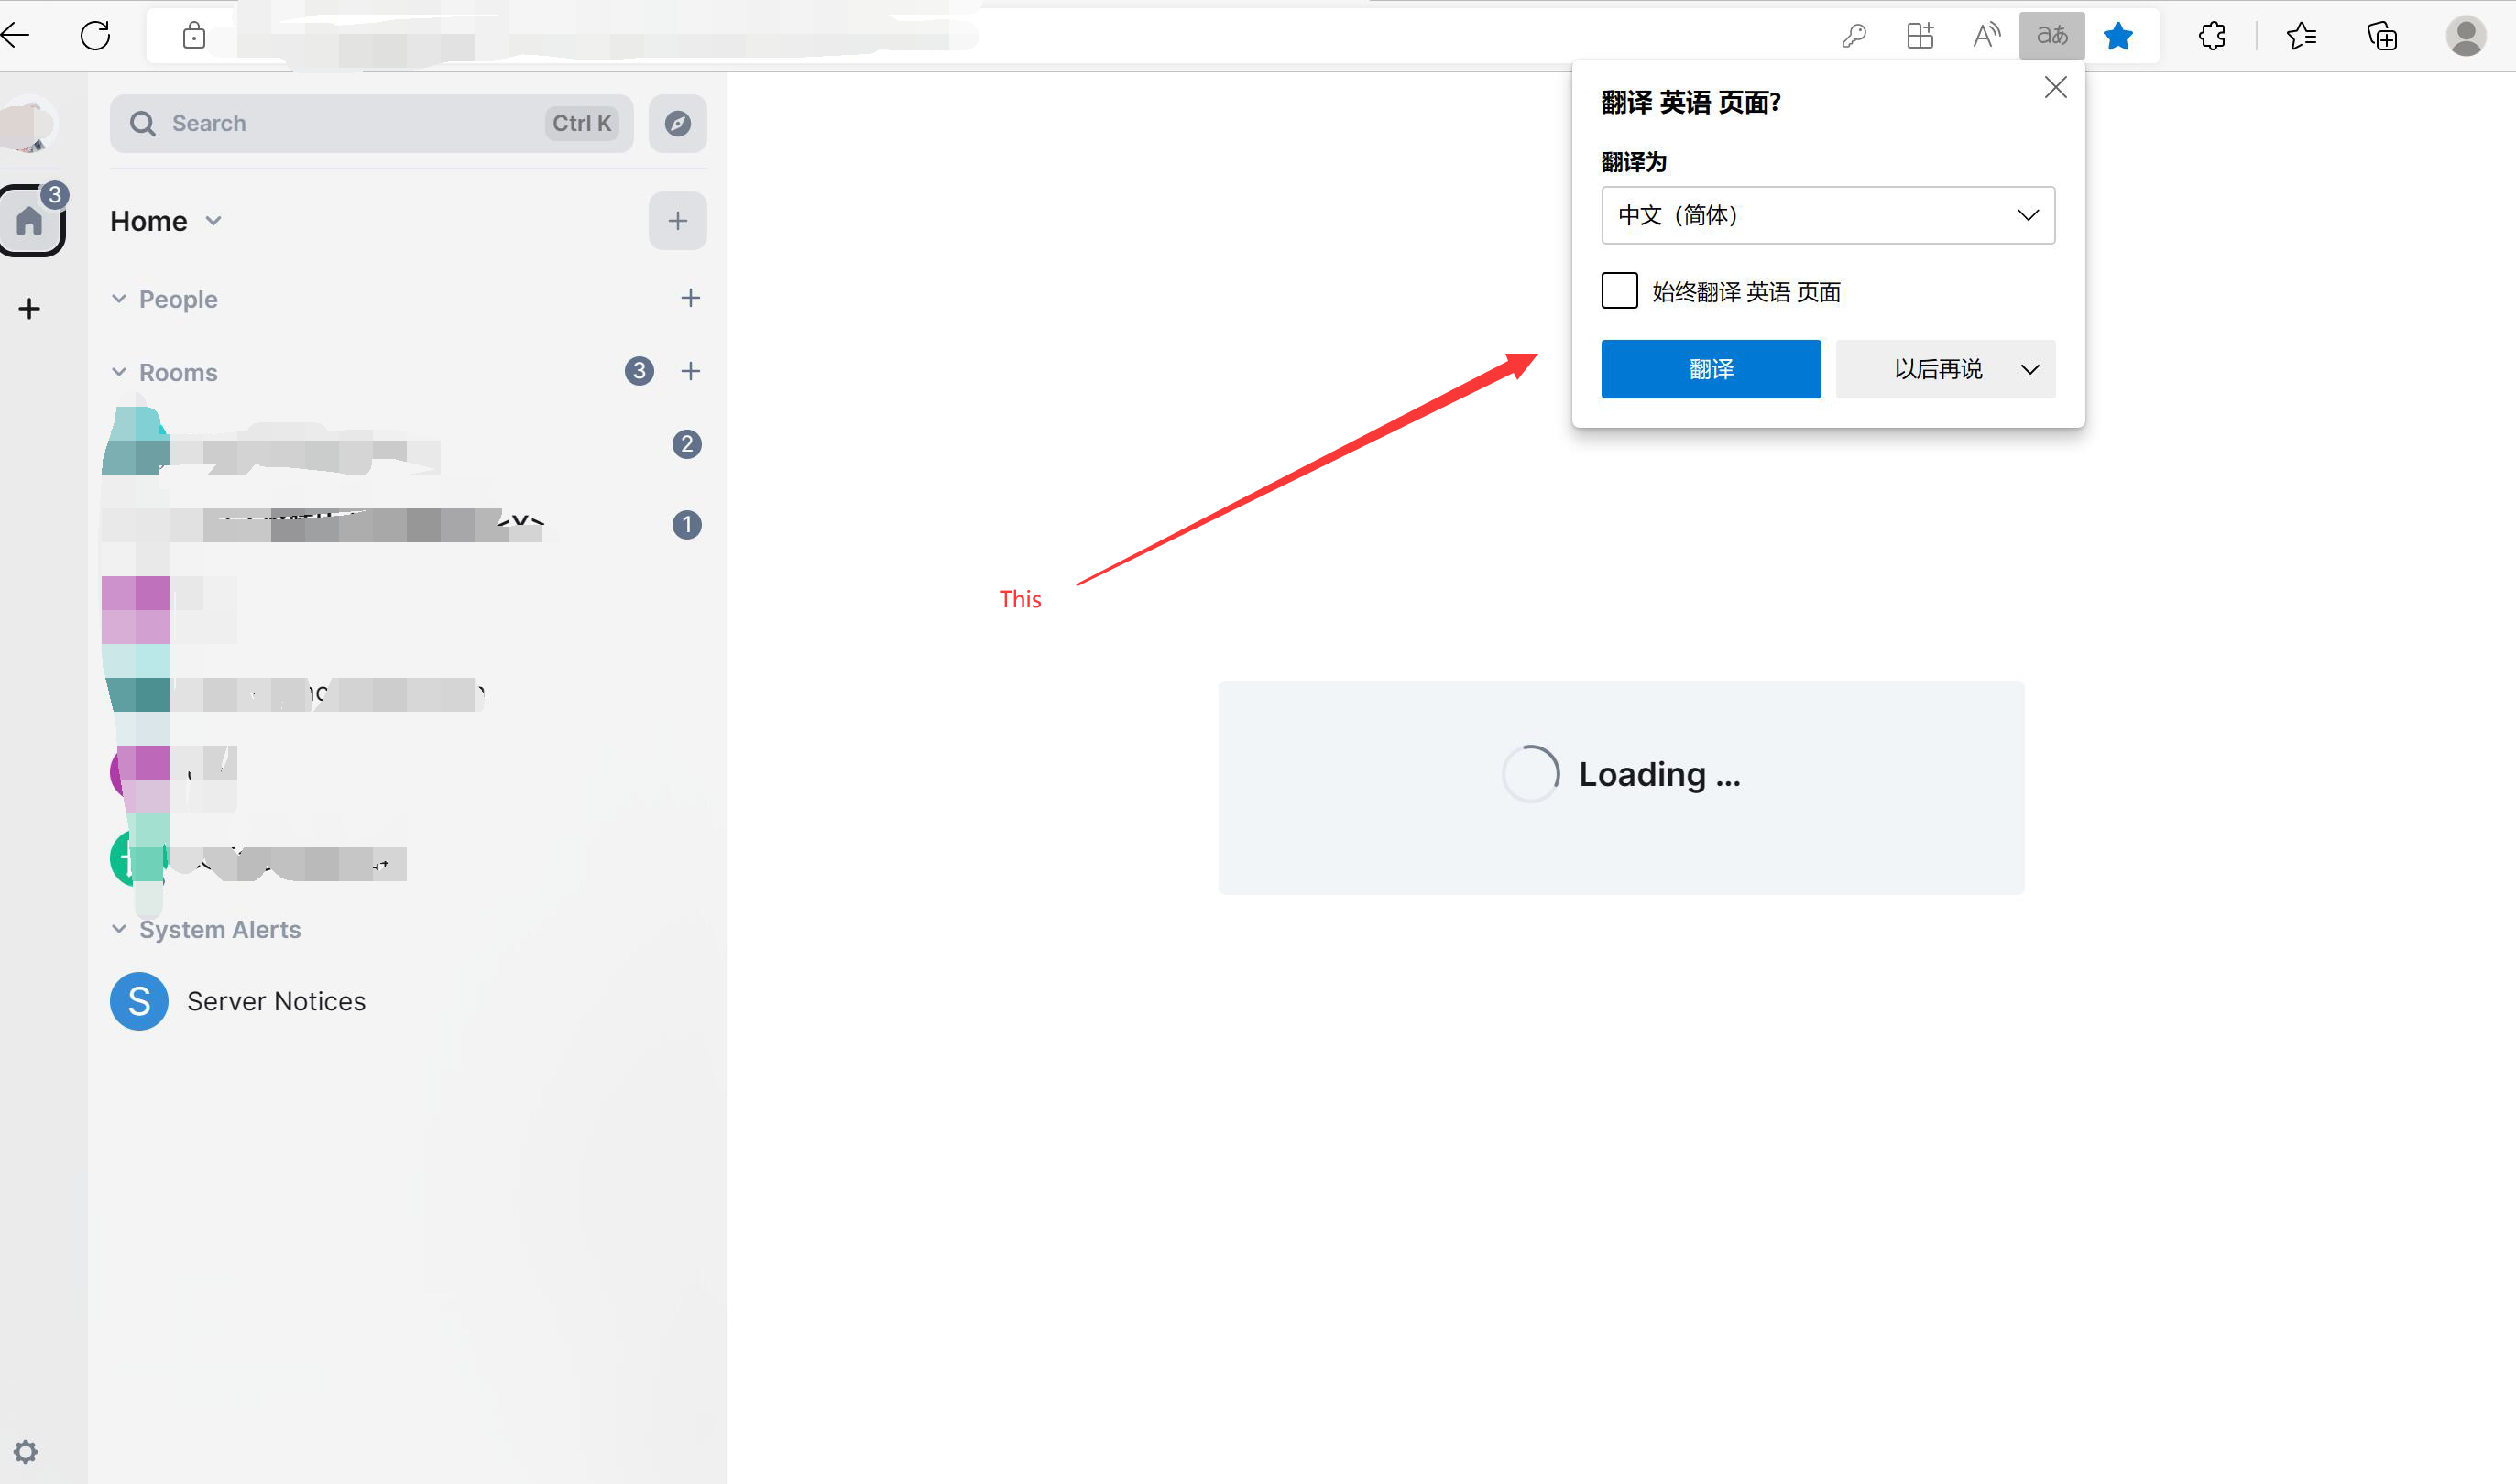
Task: Check the 始终翻译 英语 页面 checkbox
Action: (1619, 290)
